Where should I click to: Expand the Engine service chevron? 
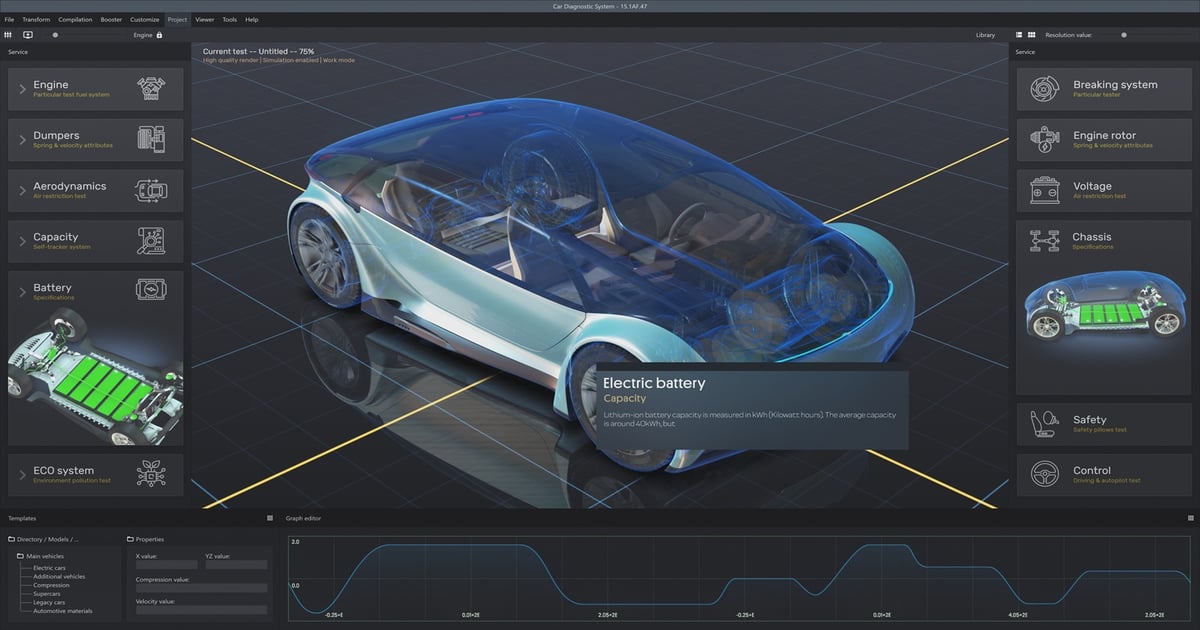click(x=22, y=89)
